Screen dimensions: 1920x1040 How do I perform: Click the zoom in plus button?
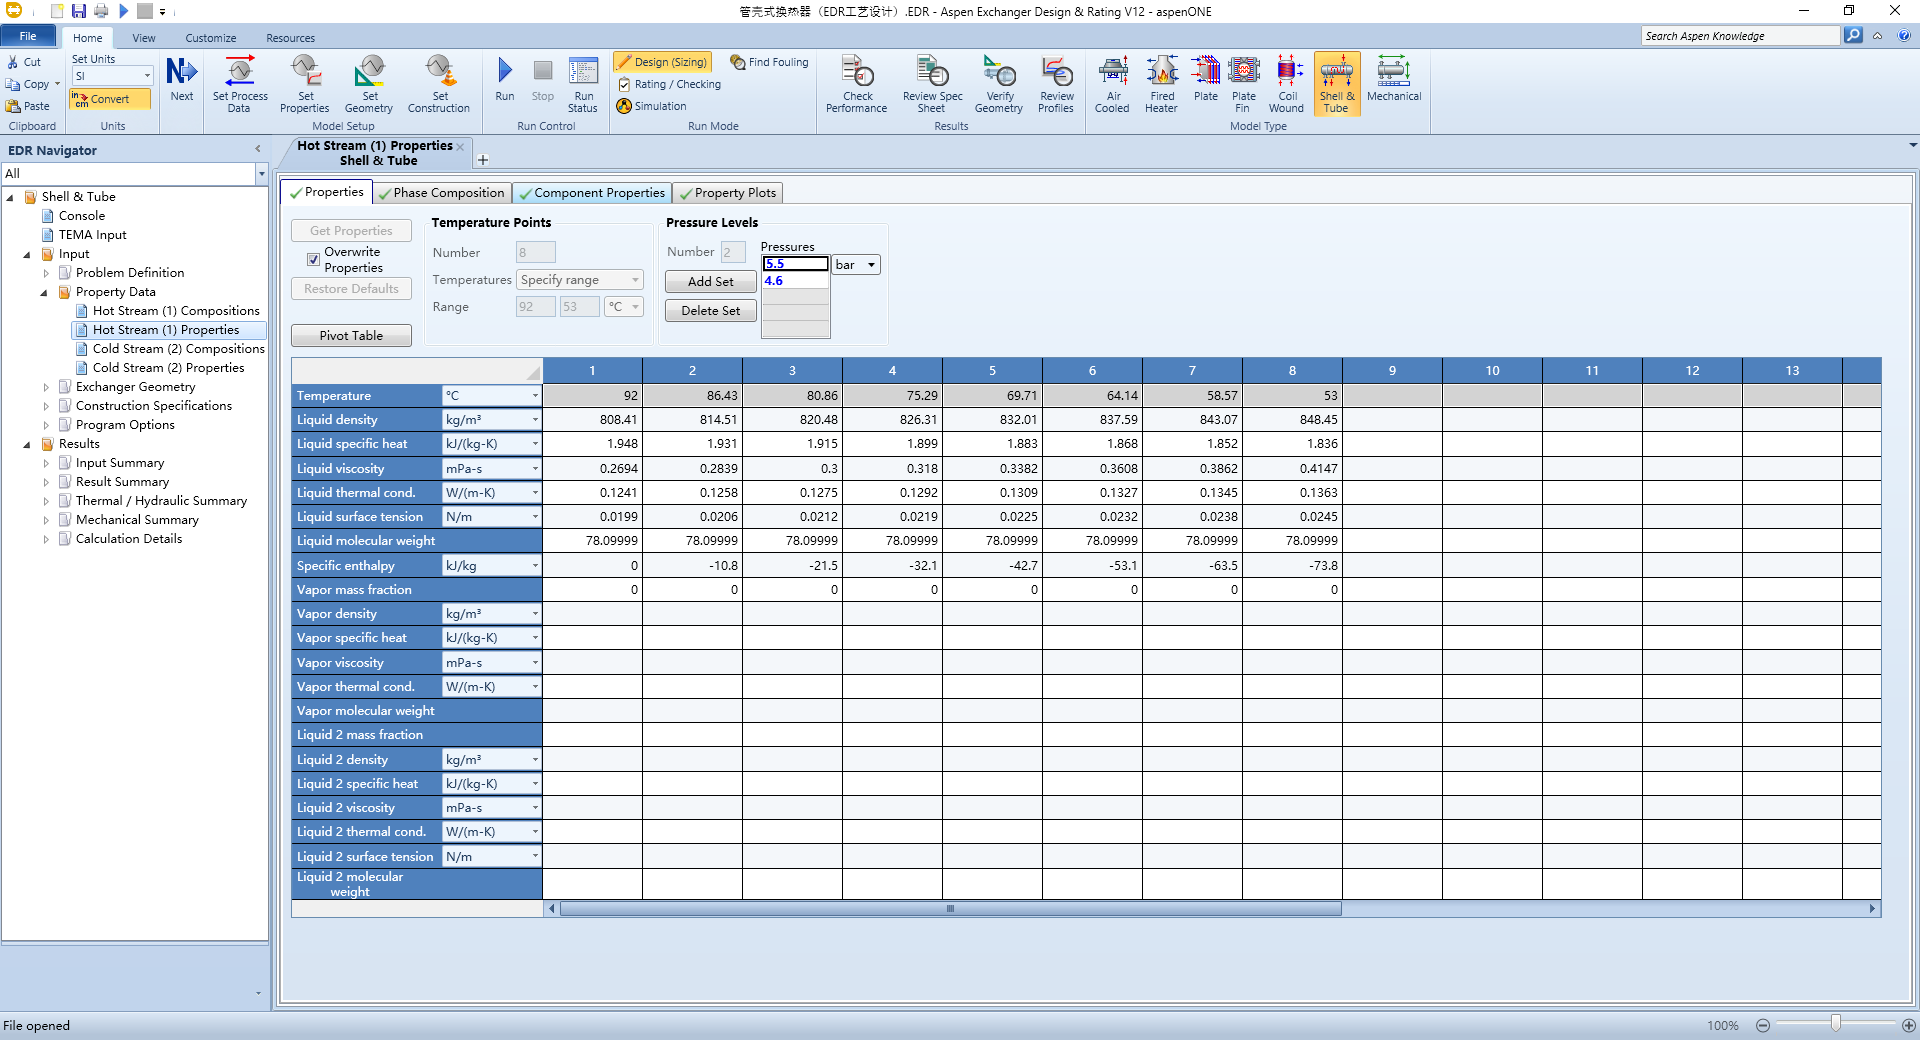click(1909, 1025)
